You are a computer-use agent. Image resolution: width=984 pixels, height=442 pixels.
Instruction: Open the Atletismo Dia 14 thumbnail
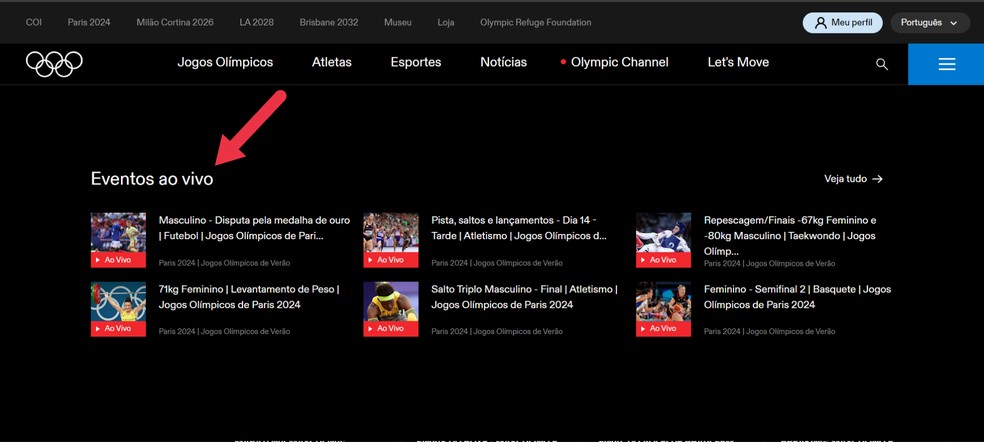[390, 240]
